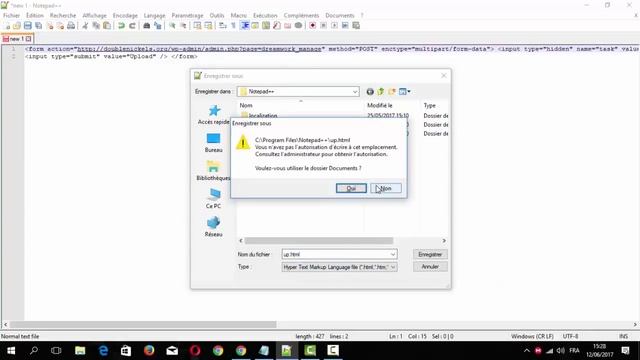640x360 pixels.
Task: Click the New file toolbar icon
Action: tap(7, 26)
